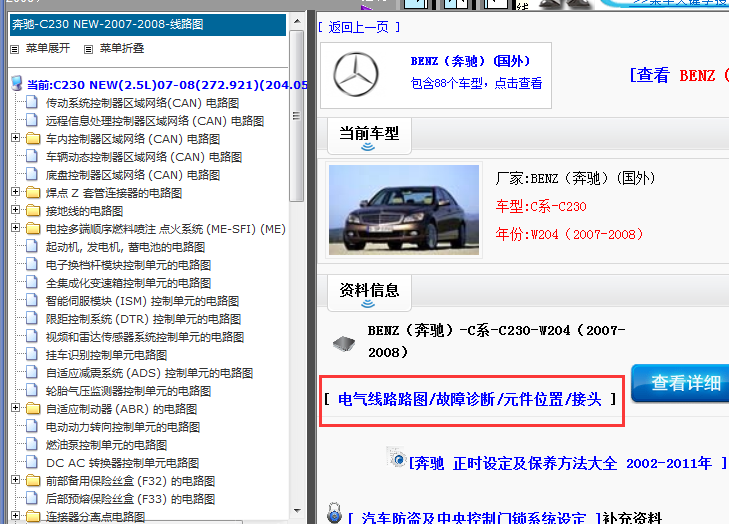
Task: Click the 菜单折叠 list icon
Action: 88,49
